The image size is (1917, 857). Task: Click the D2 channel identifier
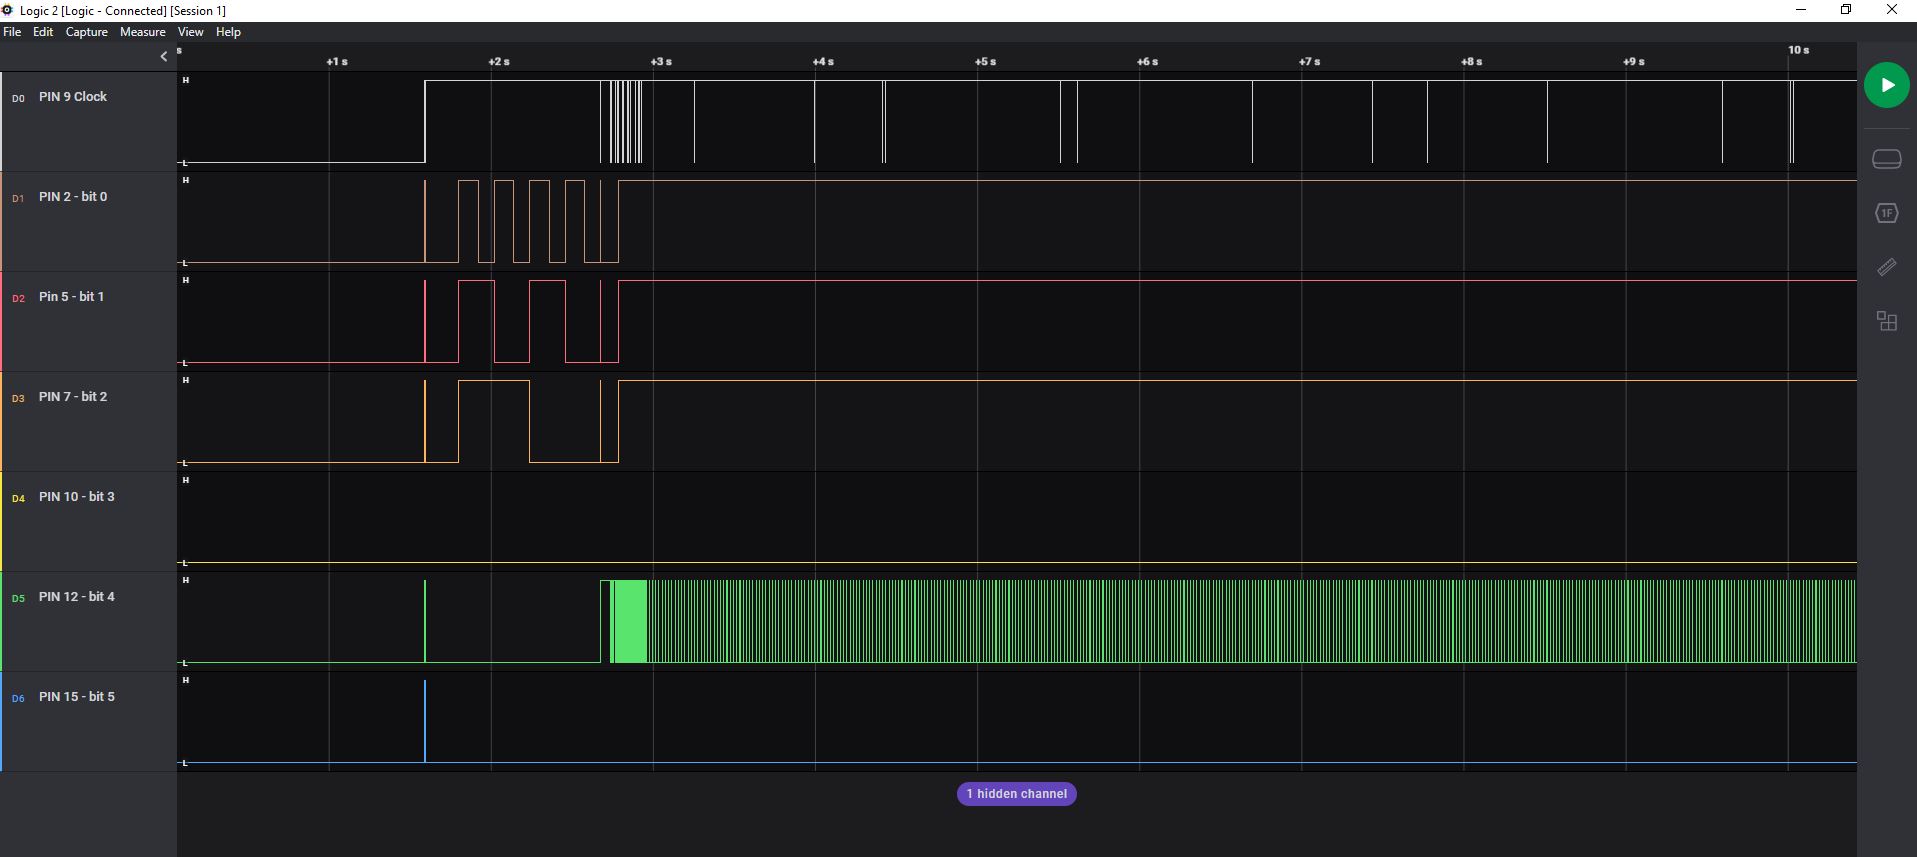pyautogui.click(x=18, y=299)
